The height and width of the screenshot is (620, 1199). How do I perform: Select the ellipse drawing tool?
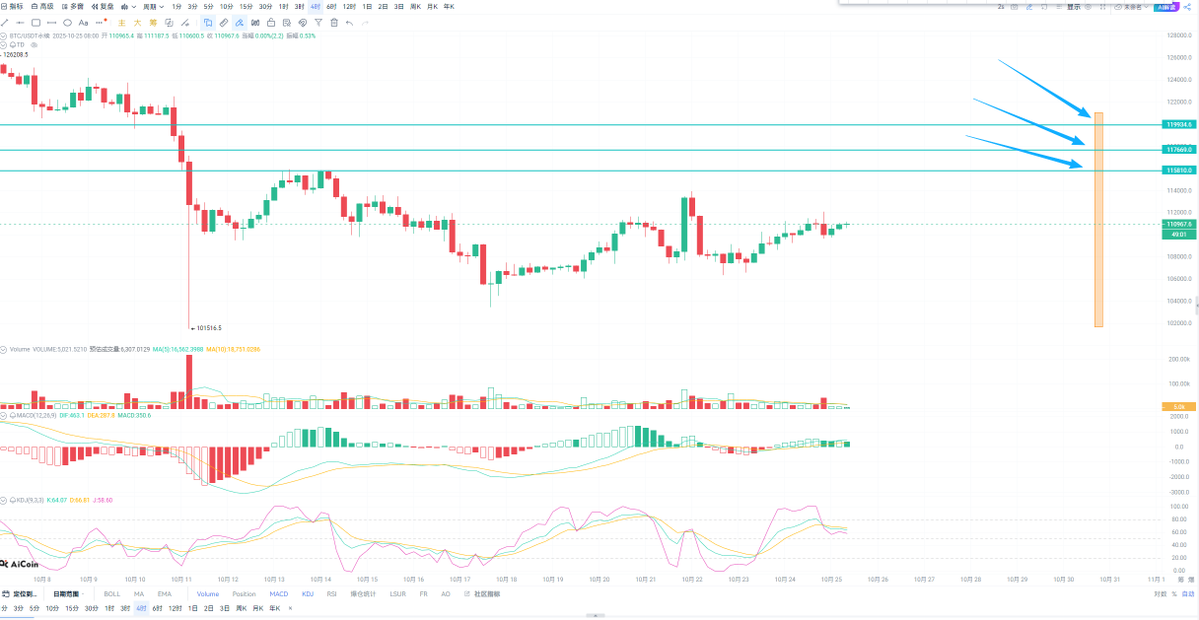coord(67,23)
